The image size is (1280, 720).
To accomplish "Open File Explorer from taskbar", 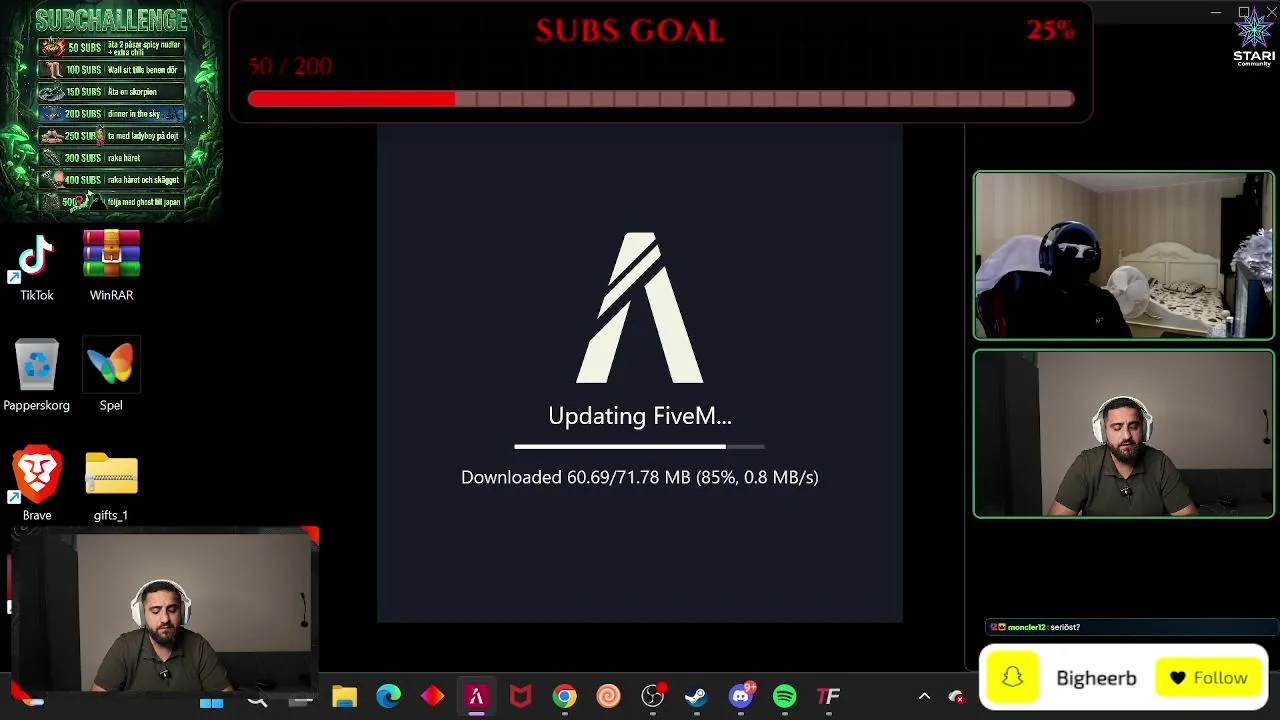I will pyautogui.click(x=345, y=697).
